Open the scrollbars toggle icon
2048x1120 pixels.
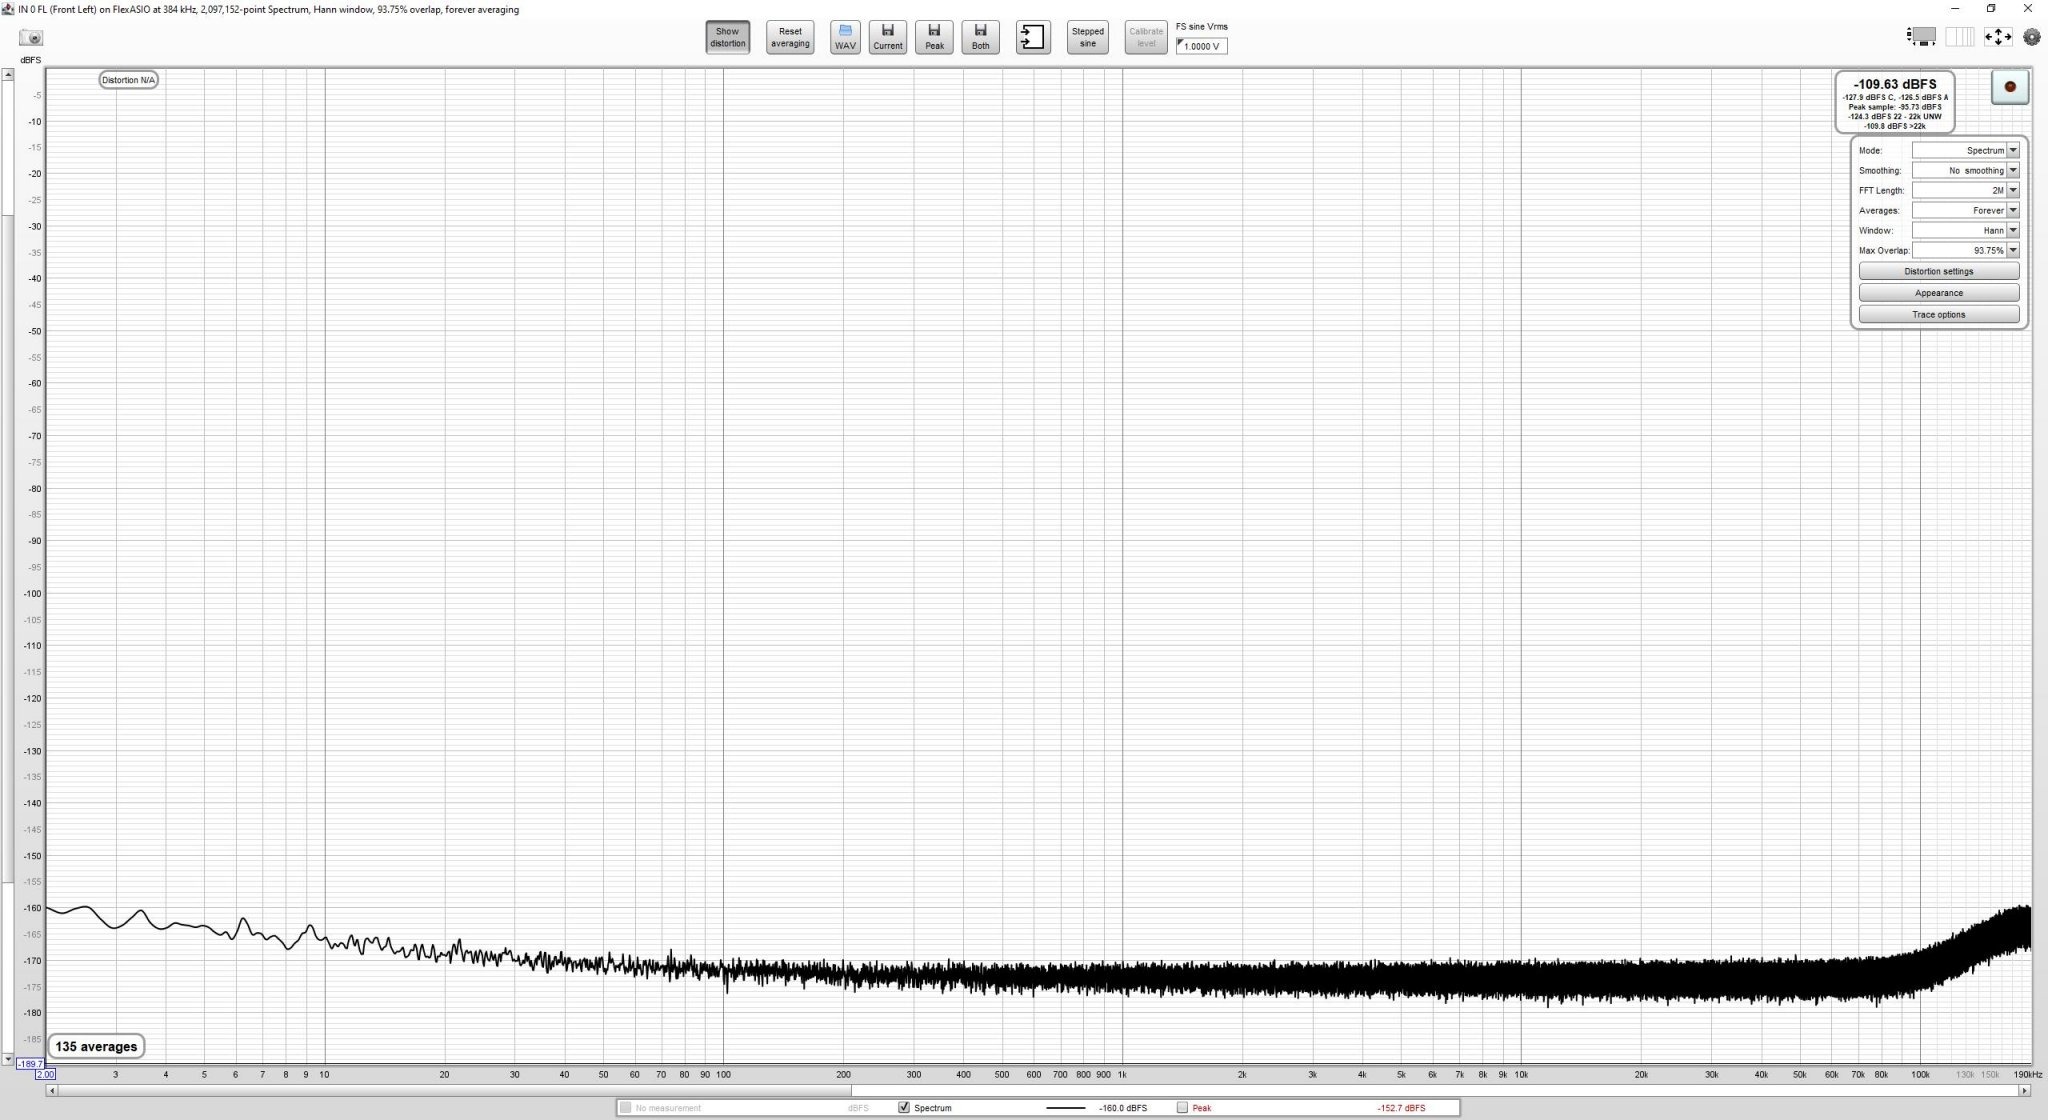coord(1921,37)
